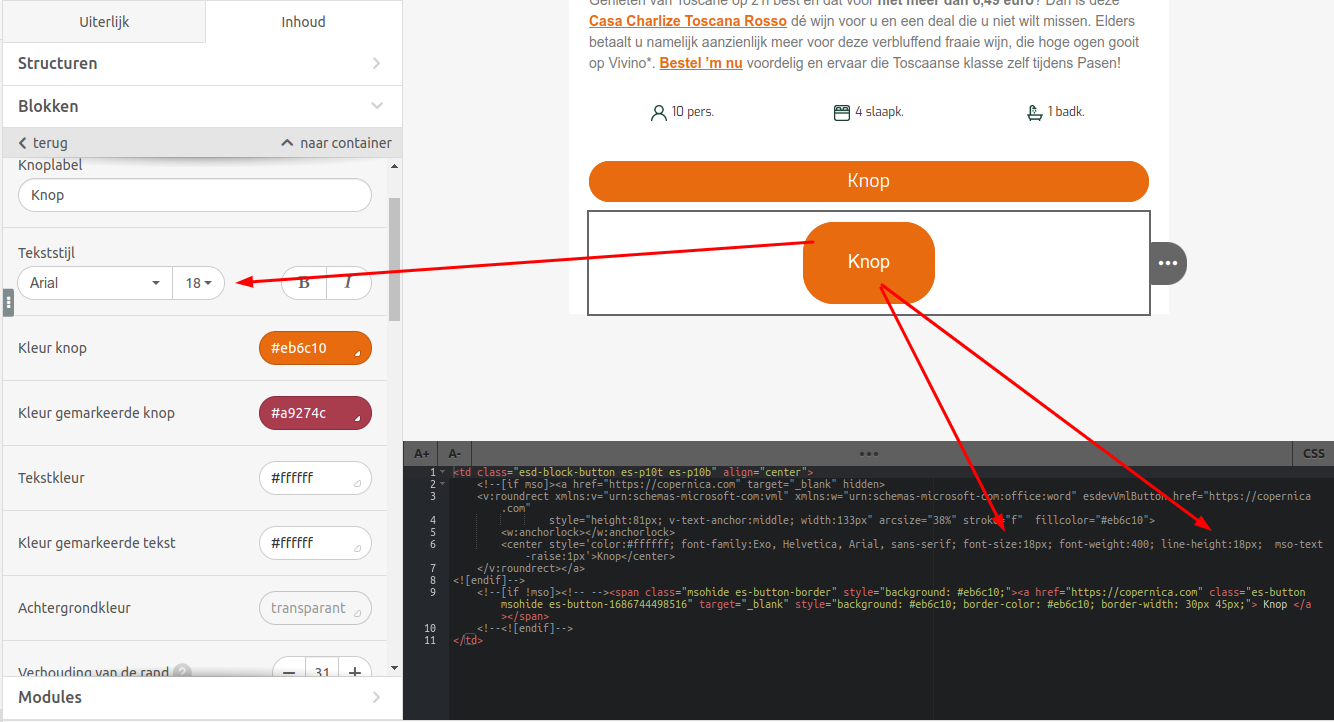
Task: Click the A- decrease font size icon
Action: point(454,453)
